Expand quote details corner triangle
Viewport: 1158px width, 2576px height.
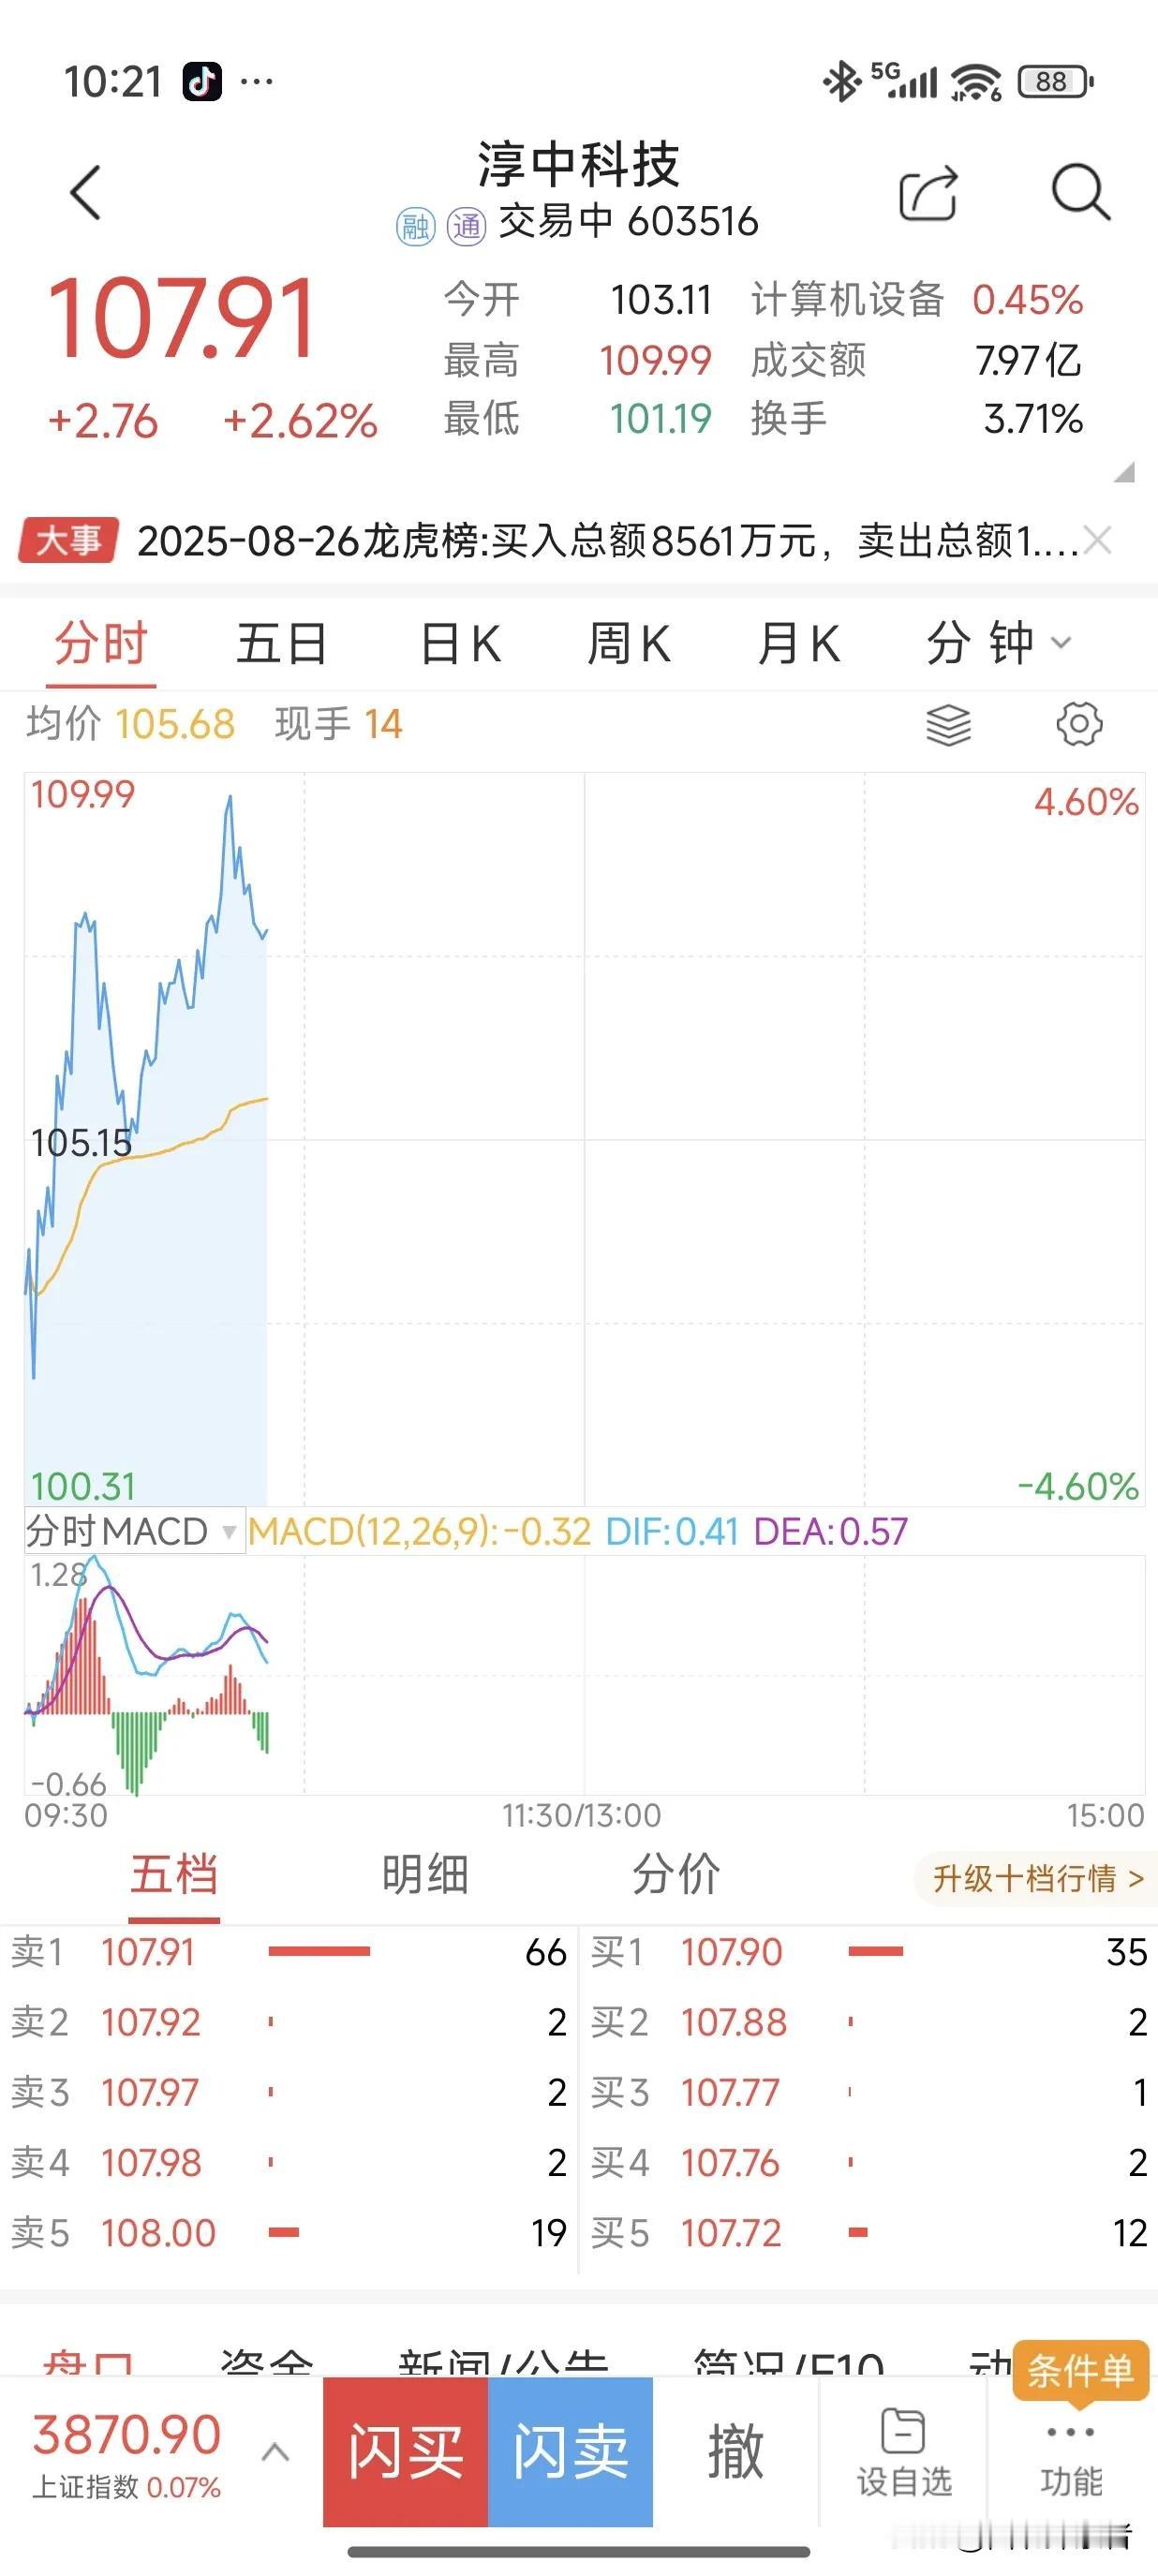(1124, 472)
